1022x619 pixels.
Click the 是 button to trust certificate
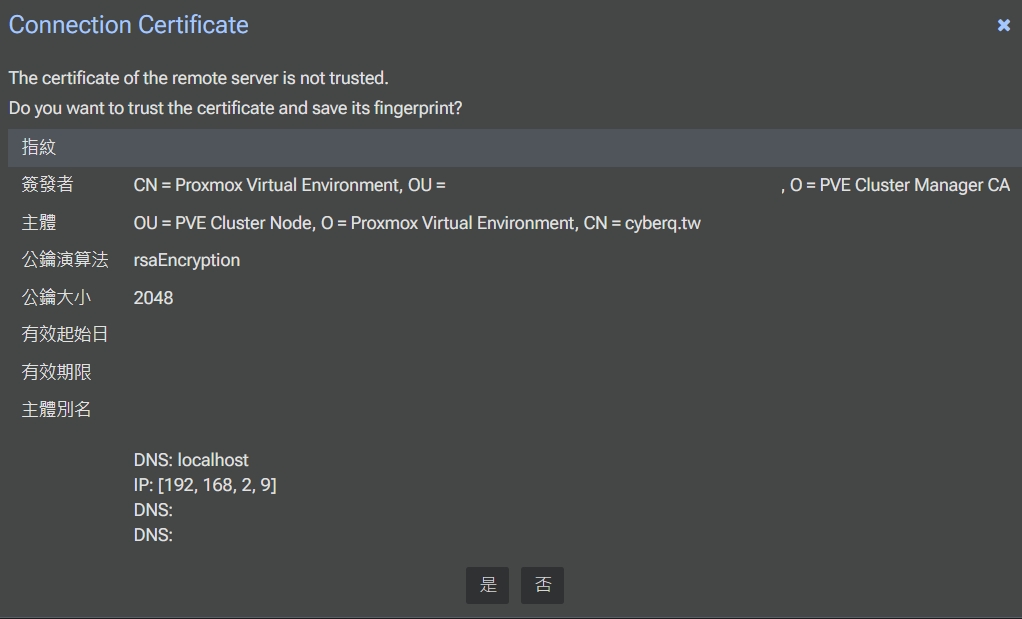487,585
